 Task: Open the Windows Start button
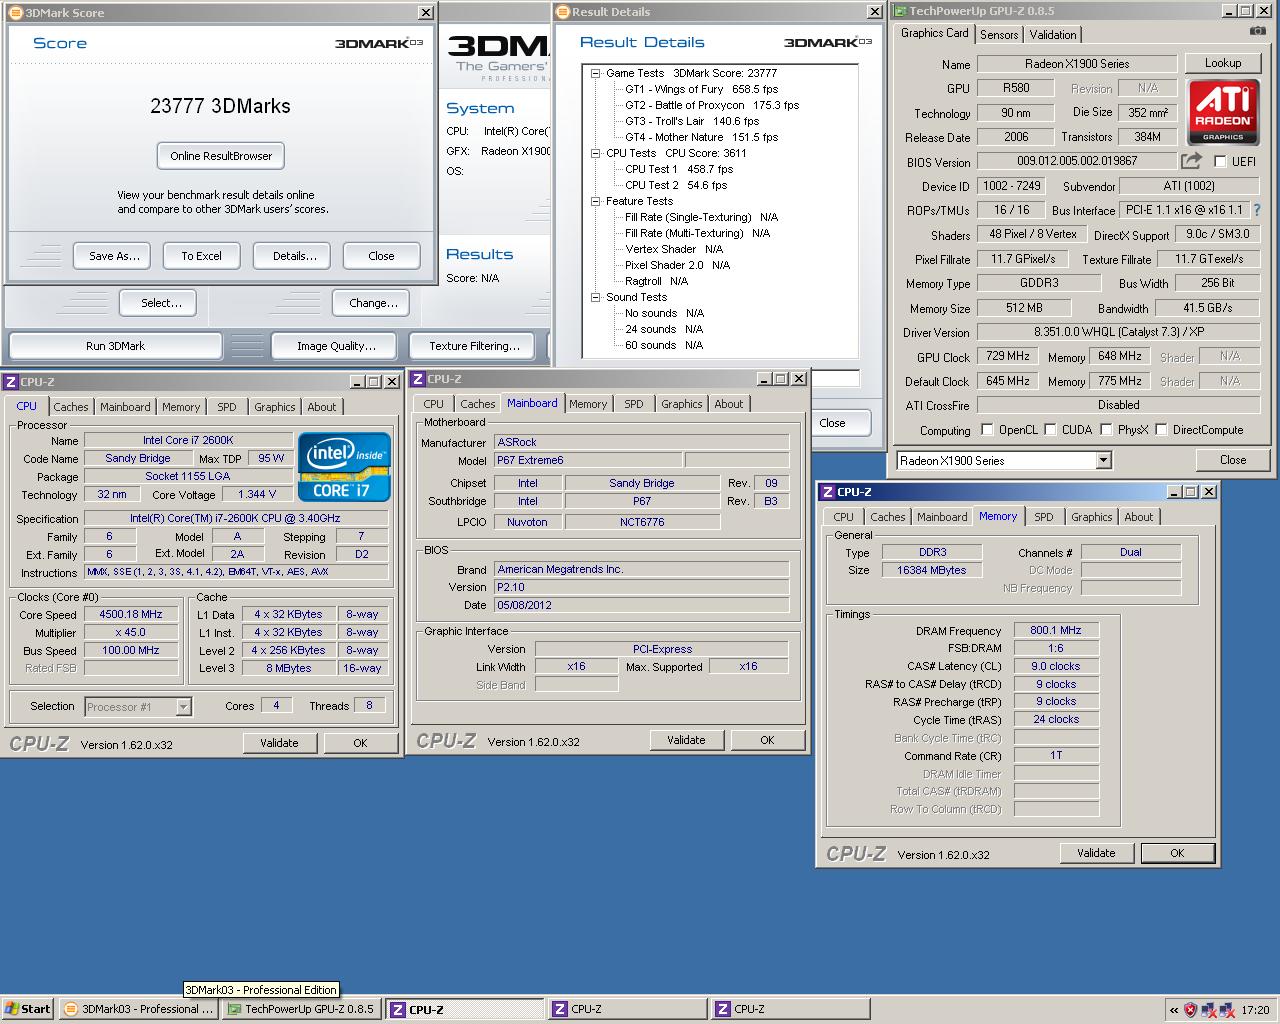[27, 1009]
